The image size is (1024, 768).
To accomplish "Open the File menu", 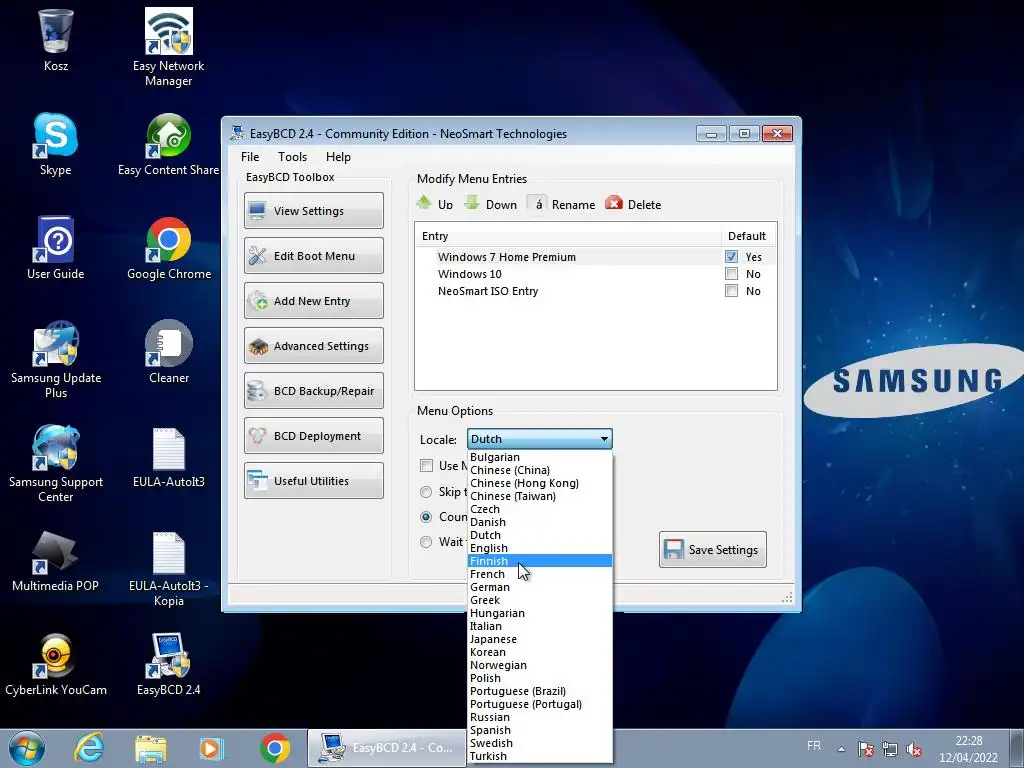I will (249, 157).
